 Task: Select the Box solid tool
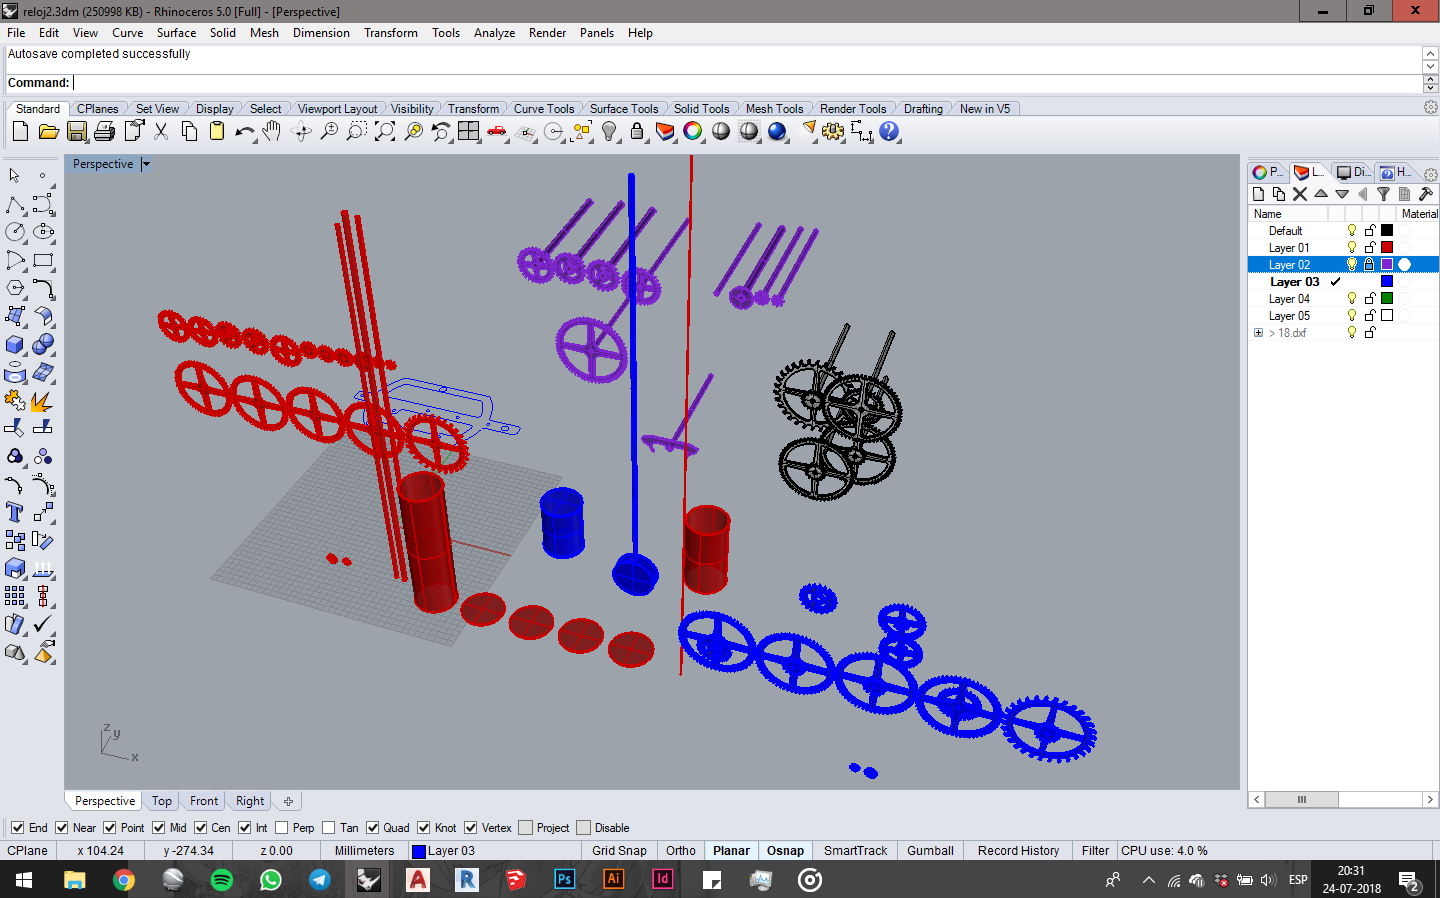tap(15, 344)
